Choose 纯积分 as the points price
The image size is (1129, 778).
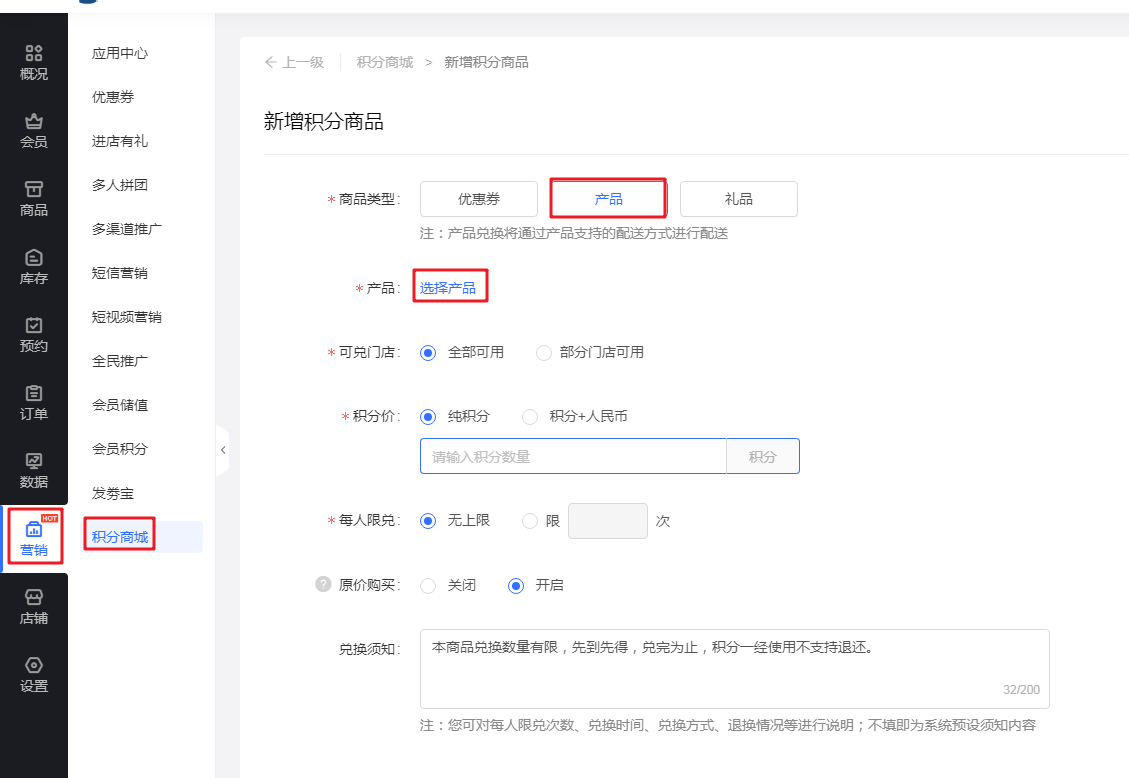[x=428, y=417]
